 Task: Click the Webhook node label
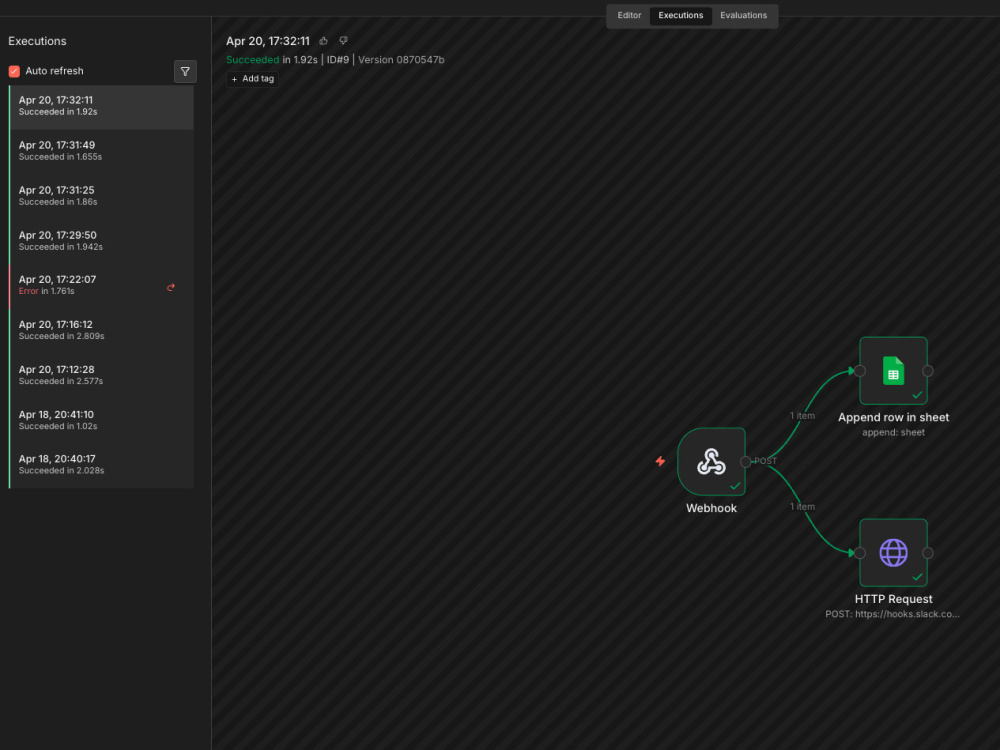click(x=711, y=508)
